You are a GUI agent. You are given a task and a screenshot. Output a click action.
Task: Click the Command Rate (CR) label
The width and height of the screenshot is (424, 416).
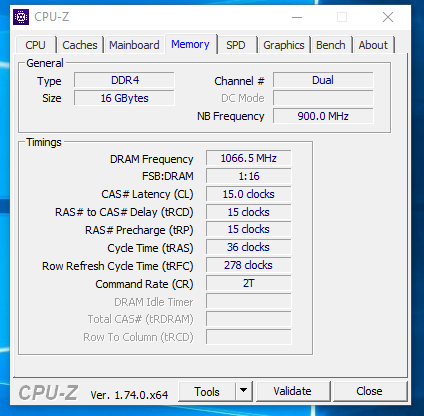tap(144, 284)
